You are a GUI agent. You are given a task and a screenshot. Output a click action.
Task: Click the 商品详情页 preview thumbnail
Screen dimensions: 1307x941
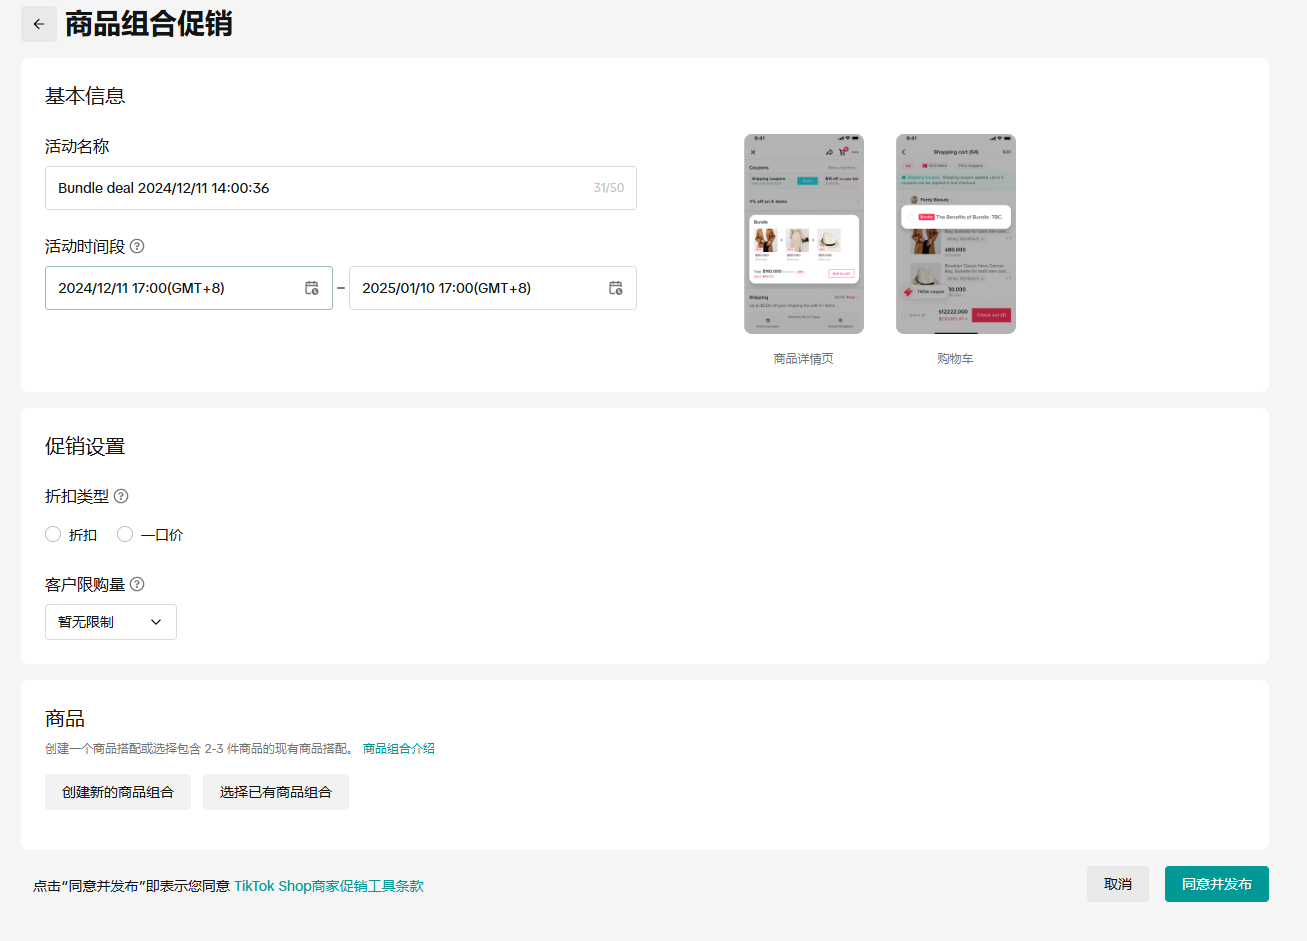804,234
